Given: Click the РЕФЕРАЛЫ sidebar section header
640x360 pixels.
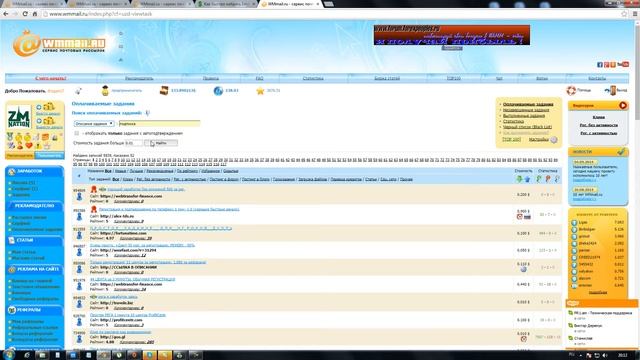Looking at the screenshot, I should click(x=35, y=310).
